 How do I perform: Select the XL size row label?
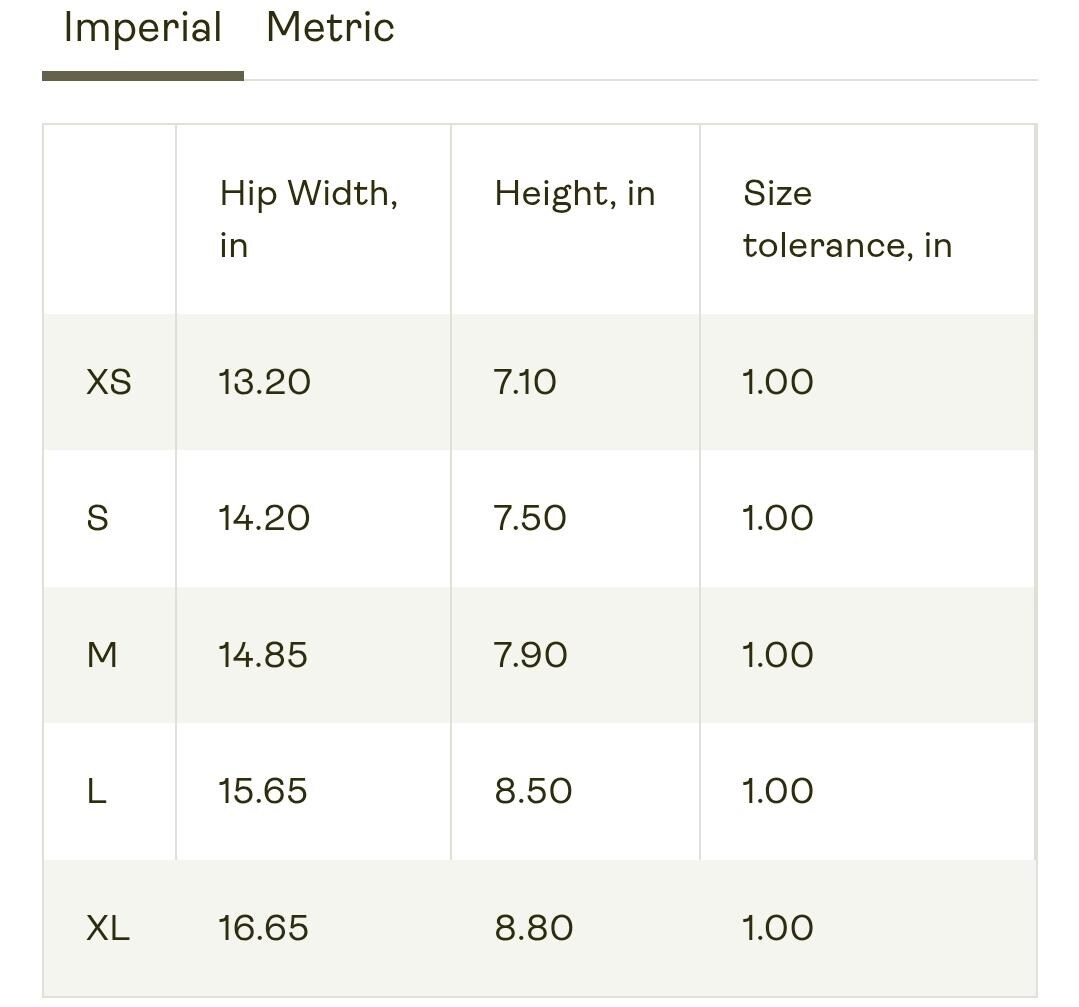pyautogui.click(x=108, y=928)
